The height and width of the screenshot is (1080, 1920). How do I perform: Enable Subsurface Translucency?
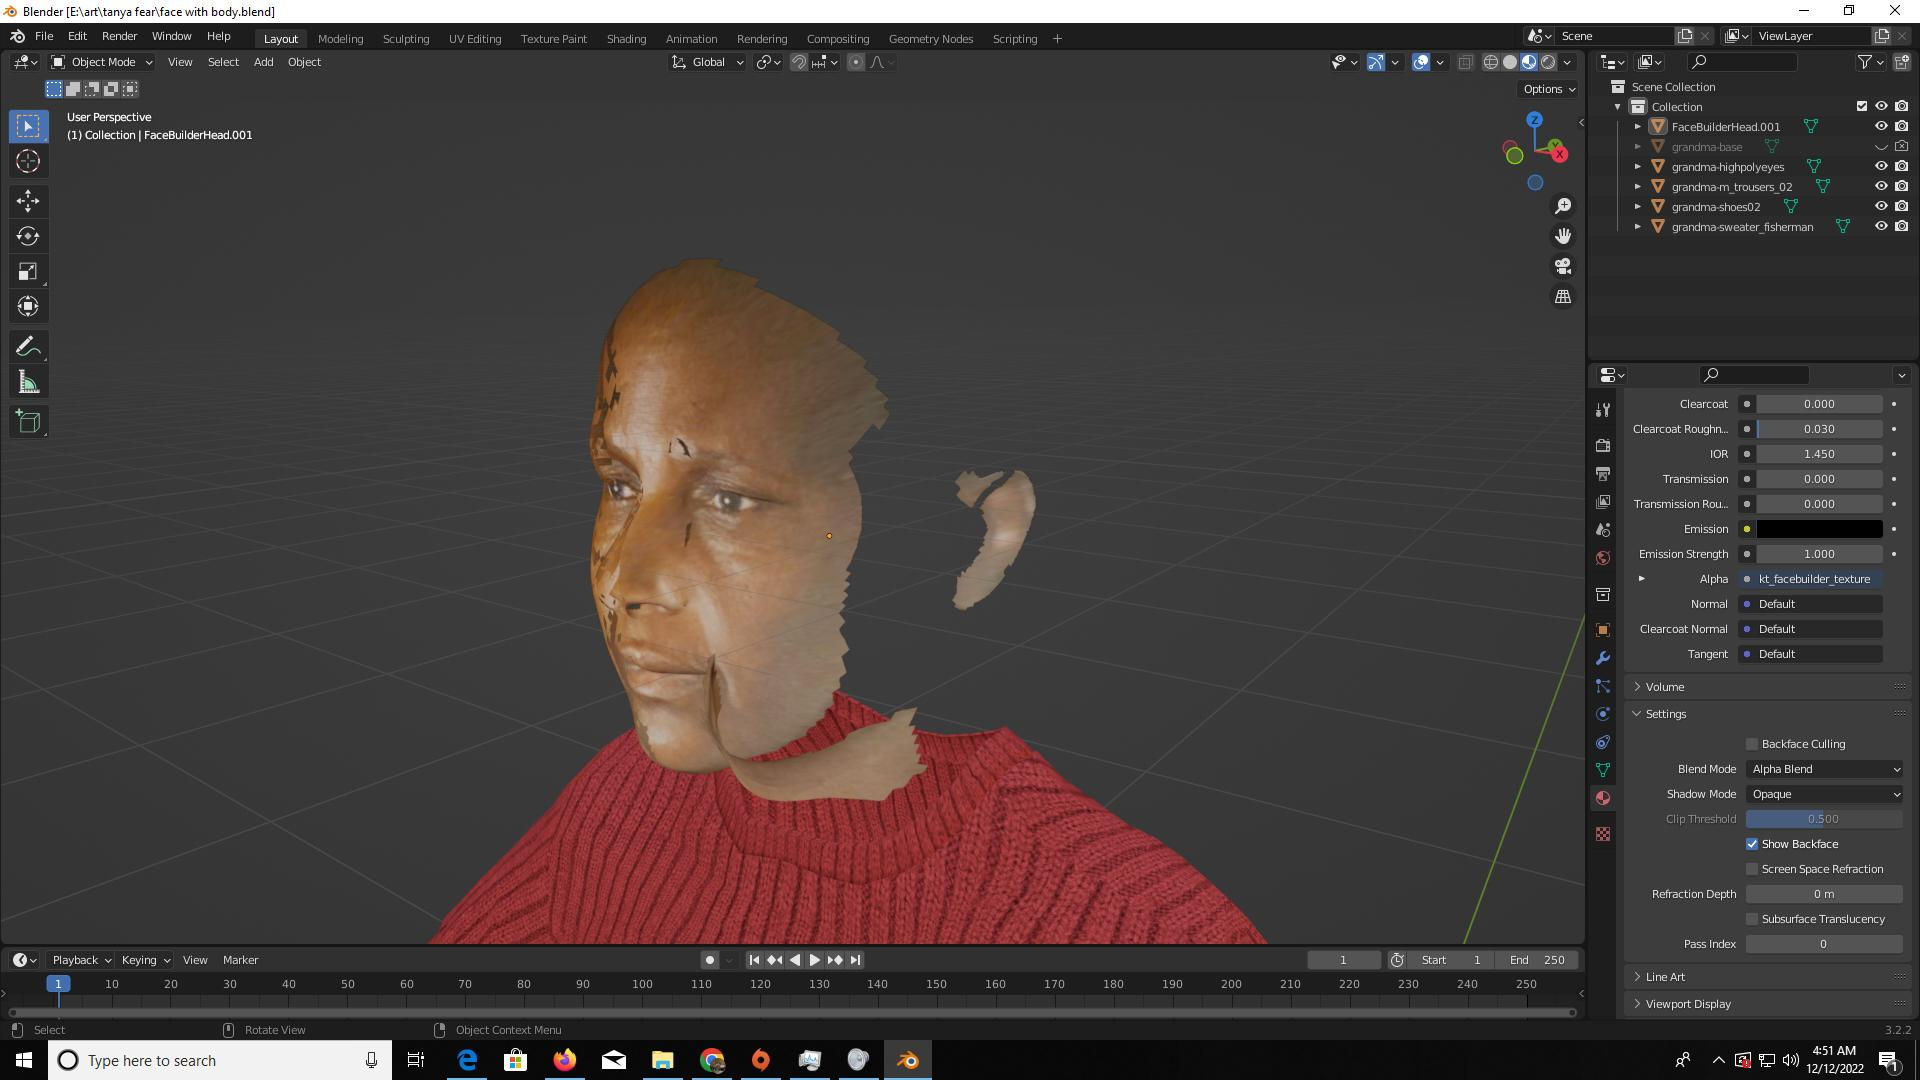tap(1752, 919)
